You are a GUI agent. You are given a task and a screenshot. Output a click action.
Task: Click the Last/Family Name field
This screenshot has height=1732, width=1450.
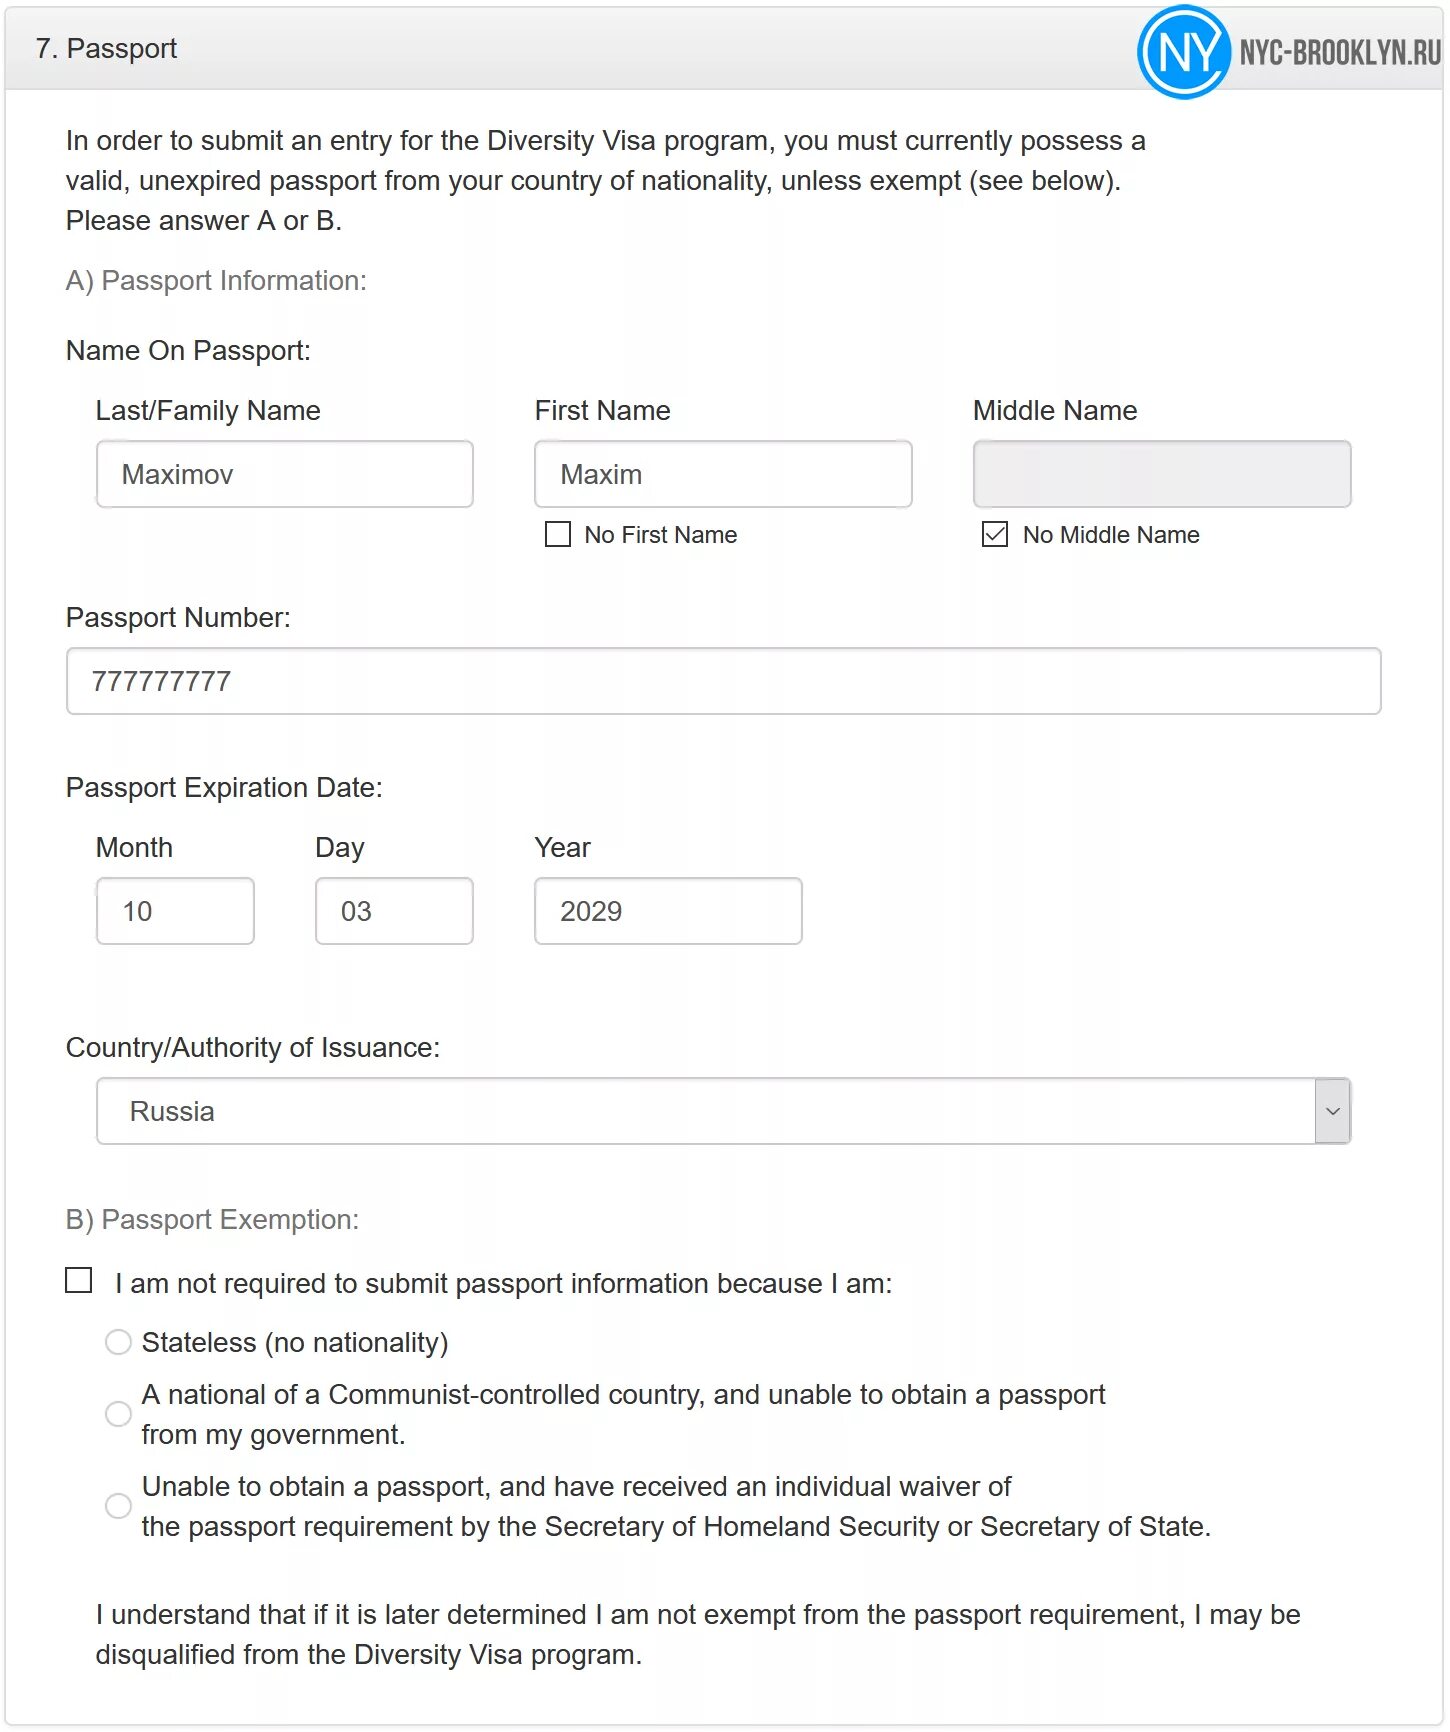285,474
